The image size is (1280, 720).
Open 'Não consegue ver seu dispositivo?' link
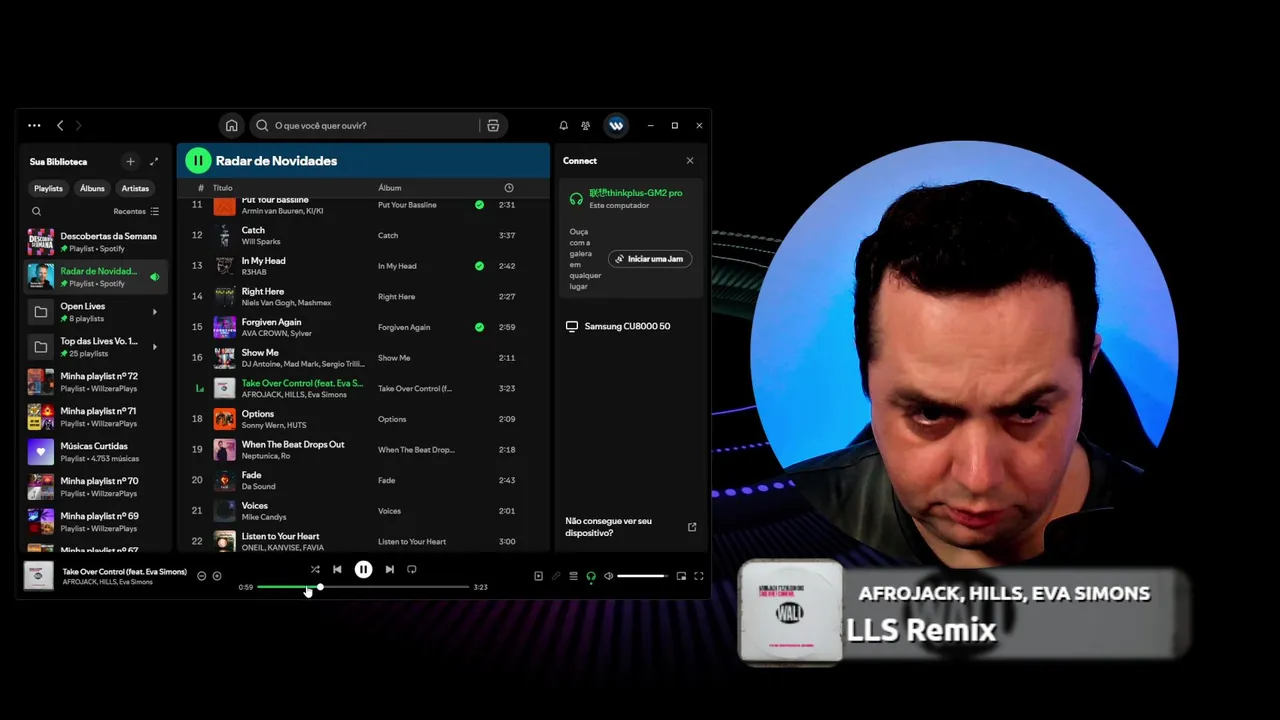point(608,527)
